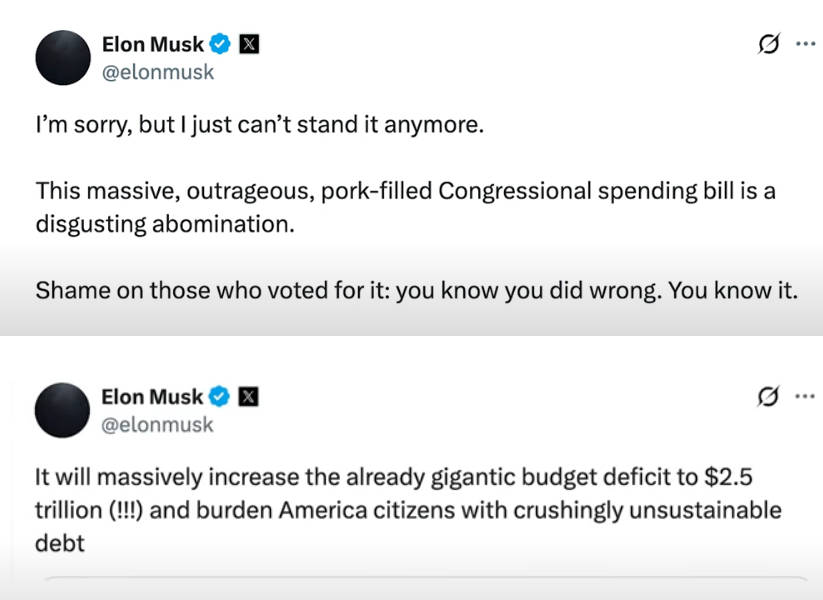Click the X affiliation badge in the spending bill tweet

click(249, 44)
